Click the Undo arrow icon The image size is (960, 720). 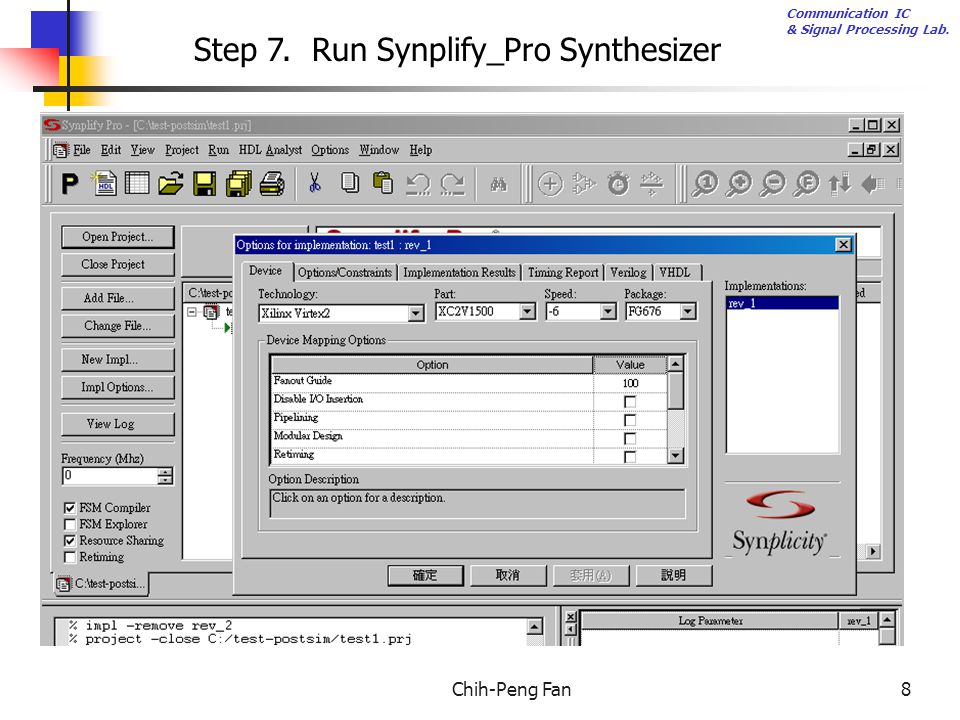pos(418,183)
